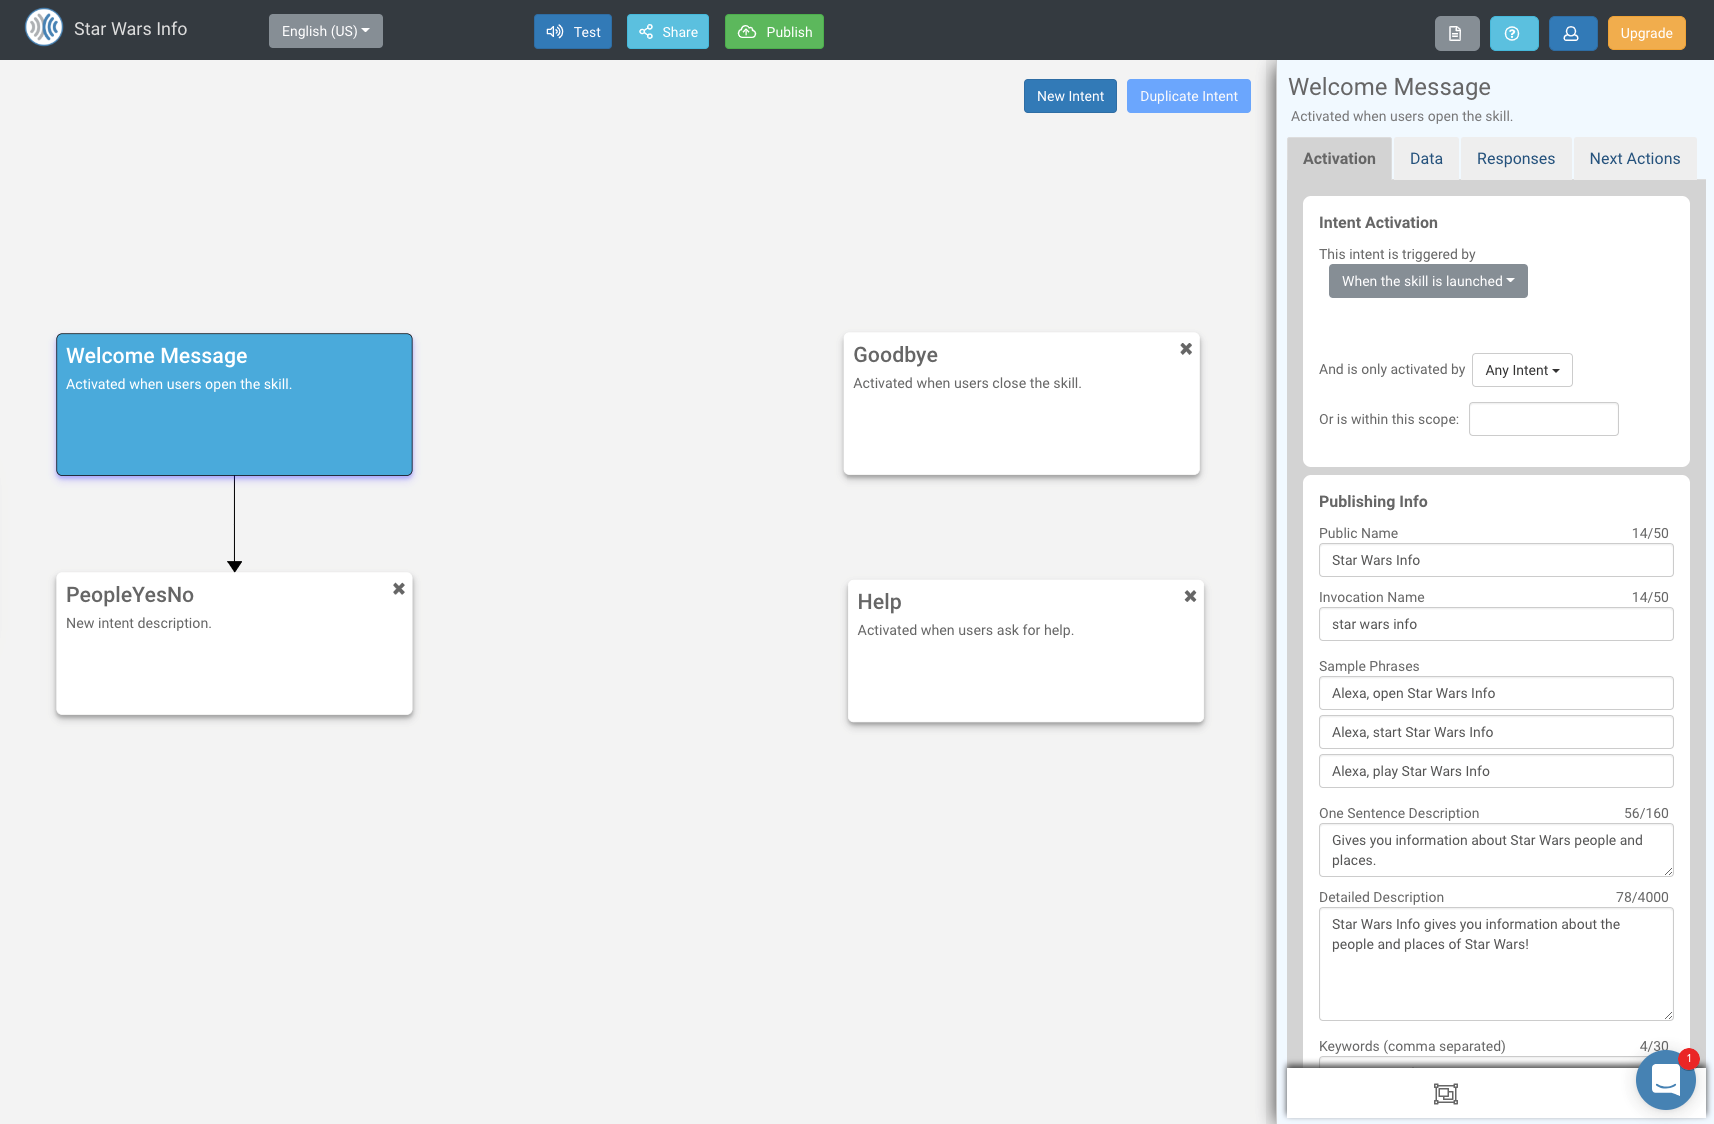This screenshot has width=1714, height=1124.
Task: Click the Upgrade button
Action: pos(1646,33)
